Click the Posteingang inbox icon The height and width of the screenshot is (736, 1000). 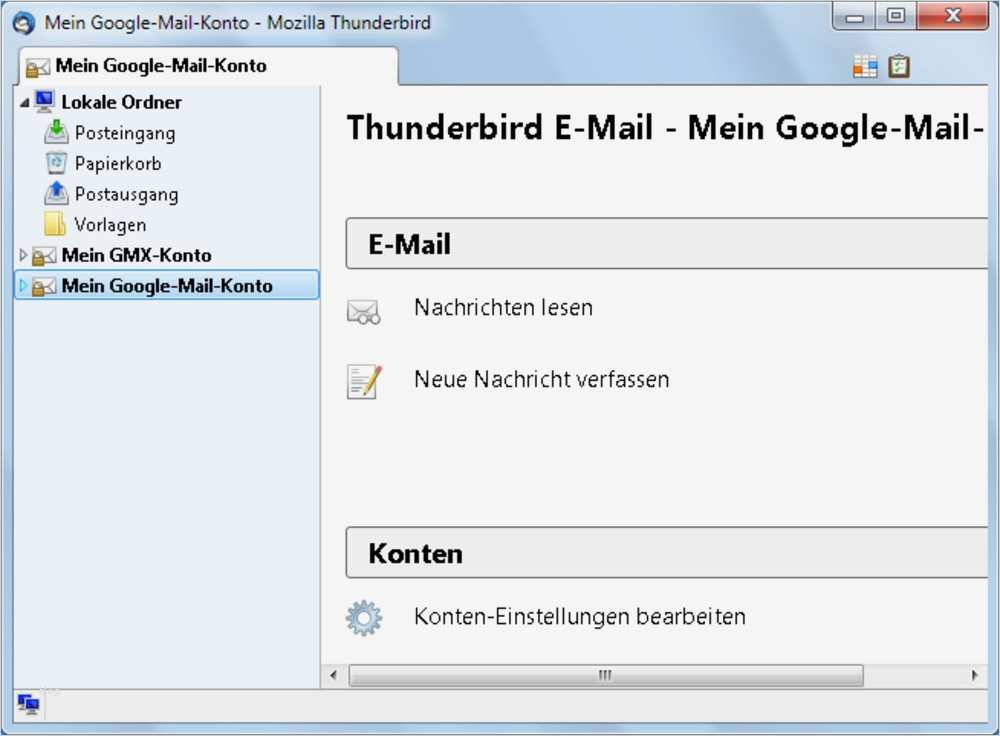[56, 132]
